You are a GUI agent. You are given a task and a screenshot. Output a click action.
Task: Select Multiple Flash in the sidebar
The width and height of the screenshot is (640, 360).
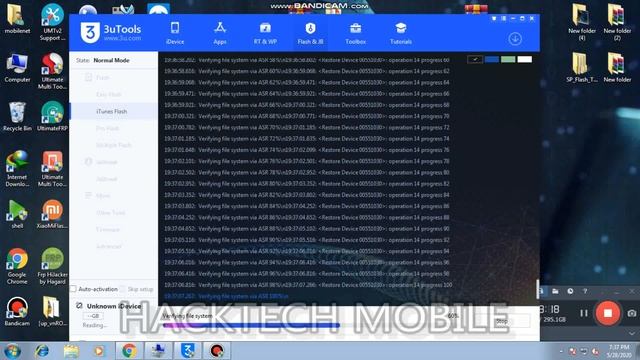[x=113, y=145]
